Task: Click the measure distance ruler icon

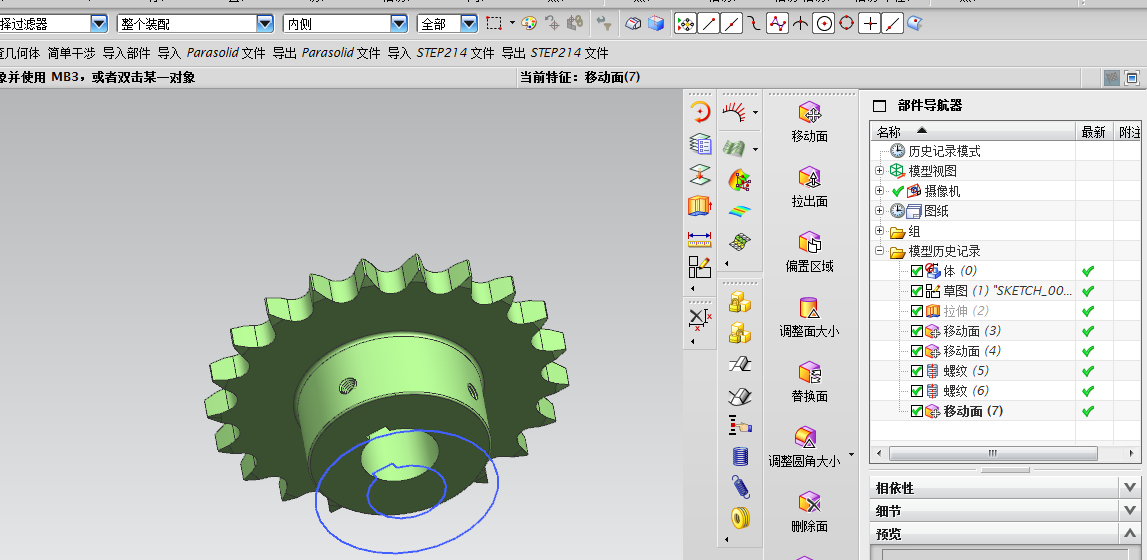Action: [699, 238]
